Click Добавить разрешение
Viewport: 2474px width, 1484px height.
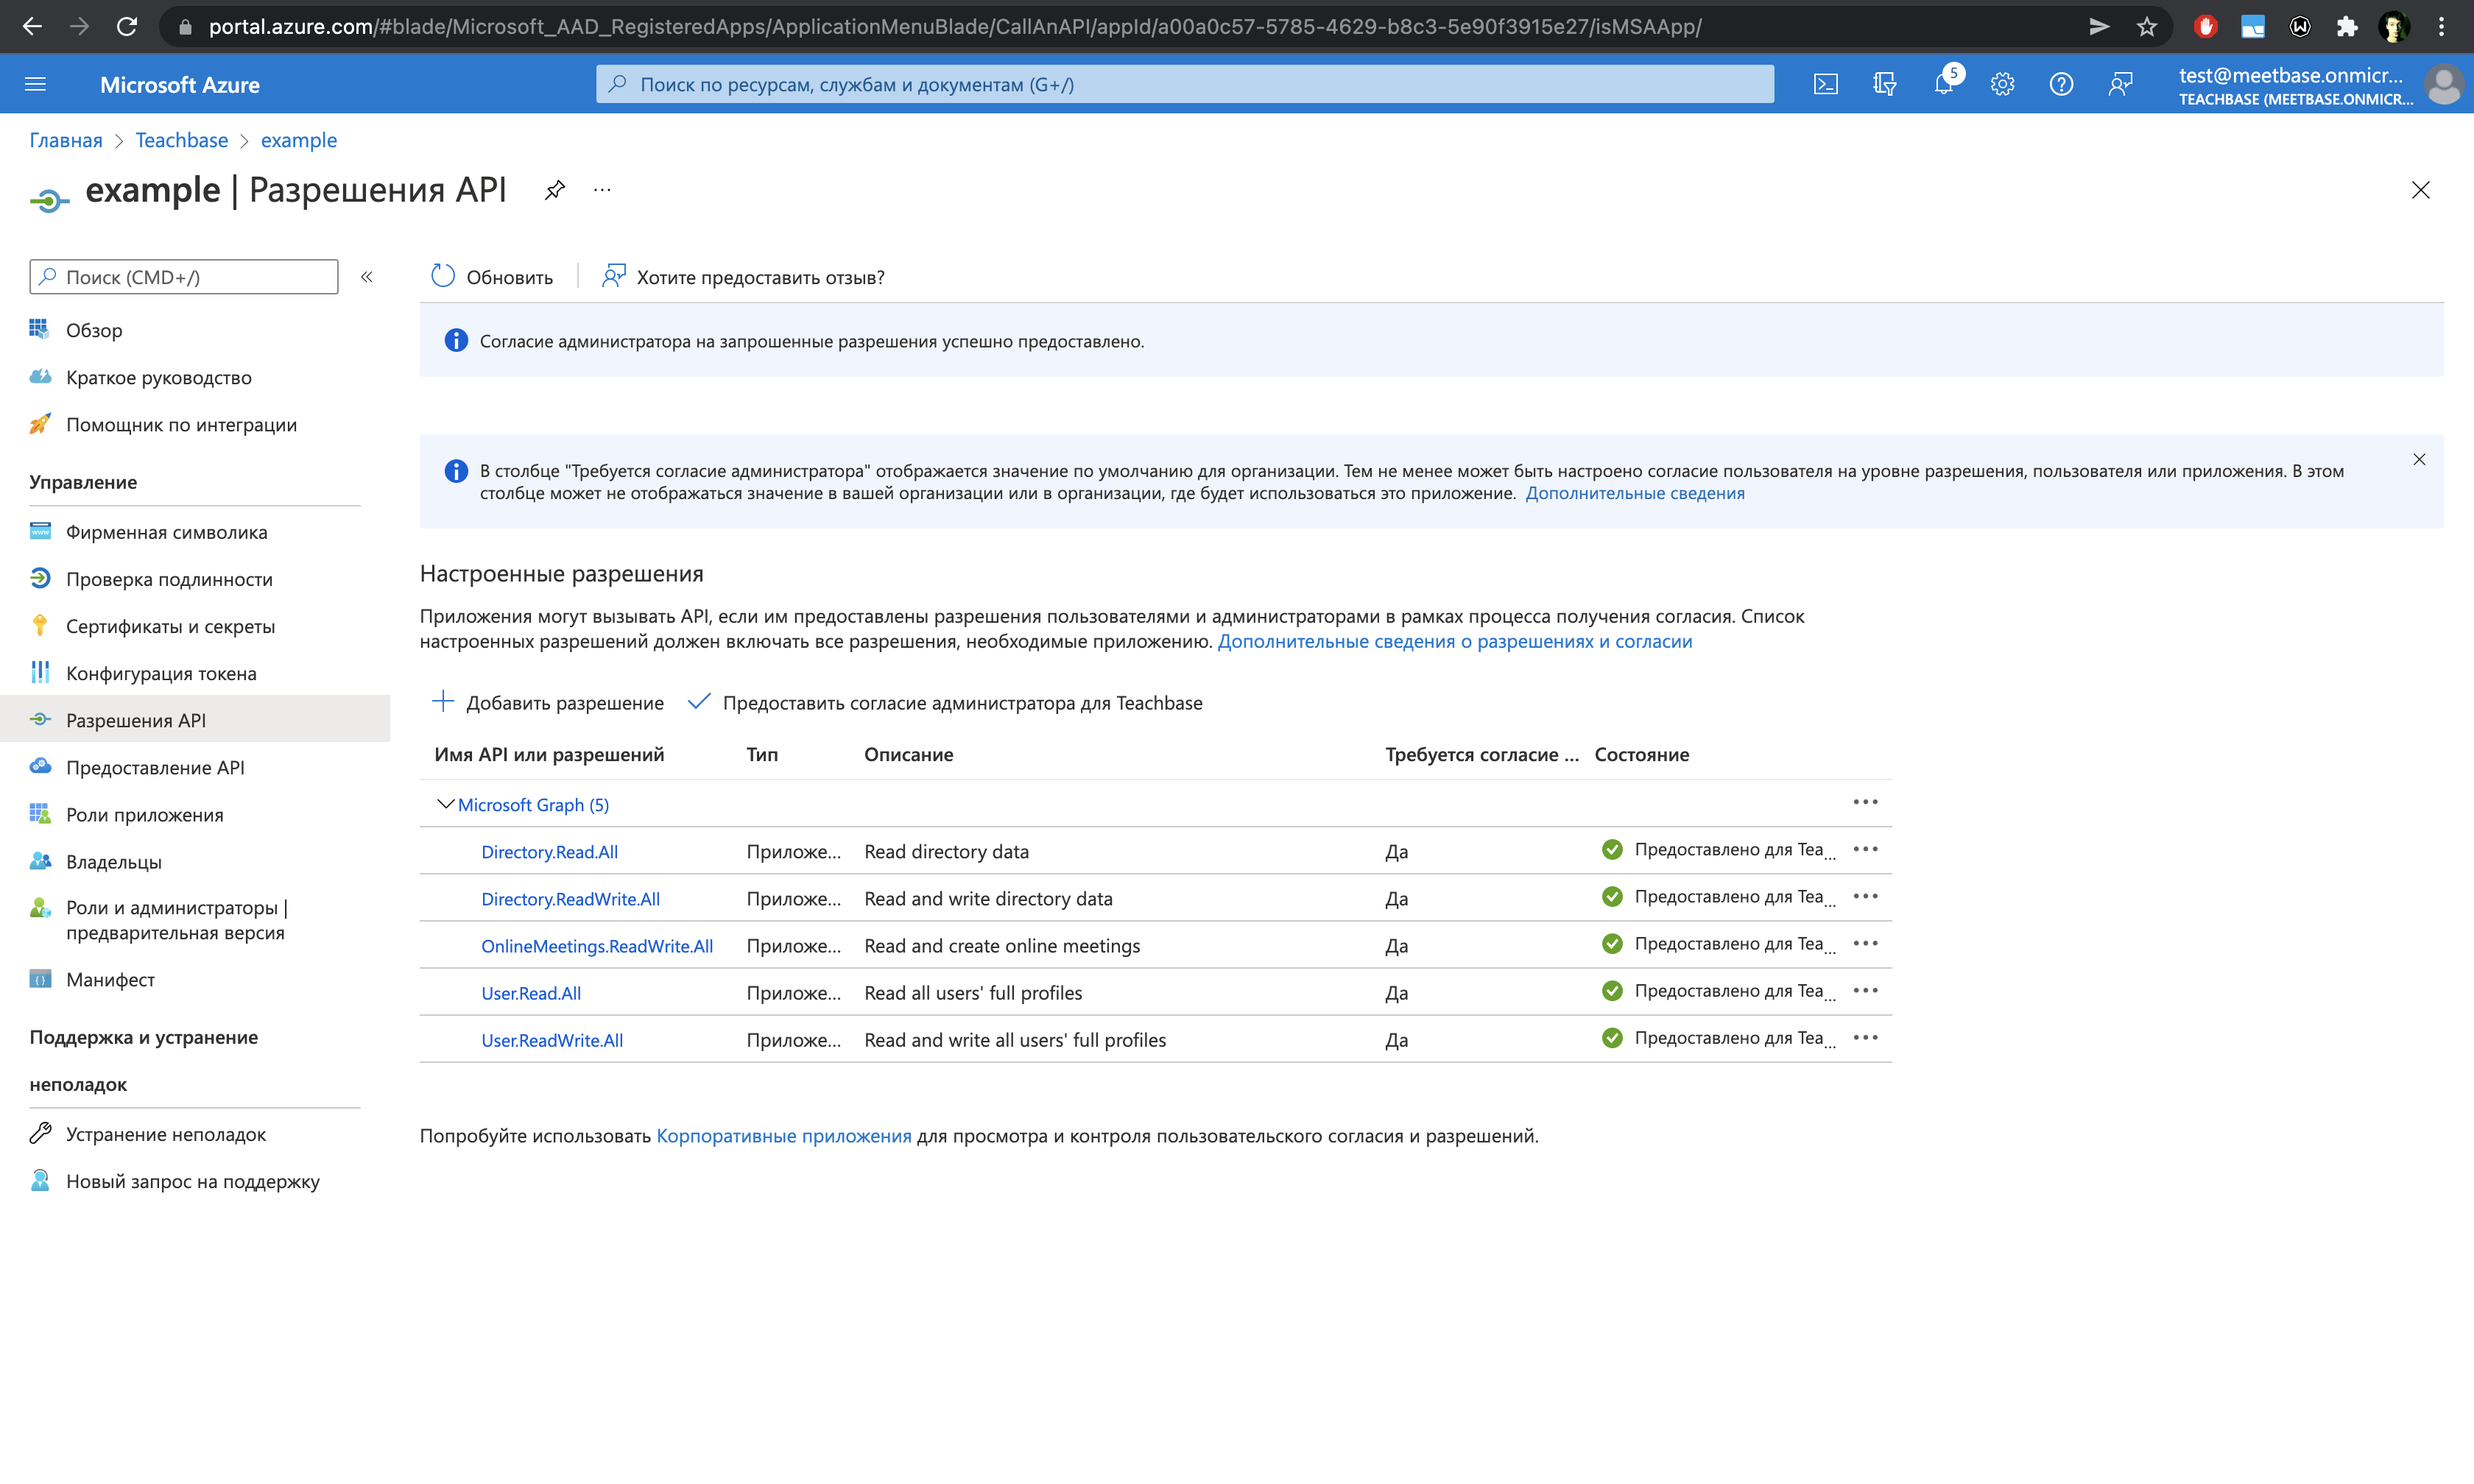coord(547,703)
